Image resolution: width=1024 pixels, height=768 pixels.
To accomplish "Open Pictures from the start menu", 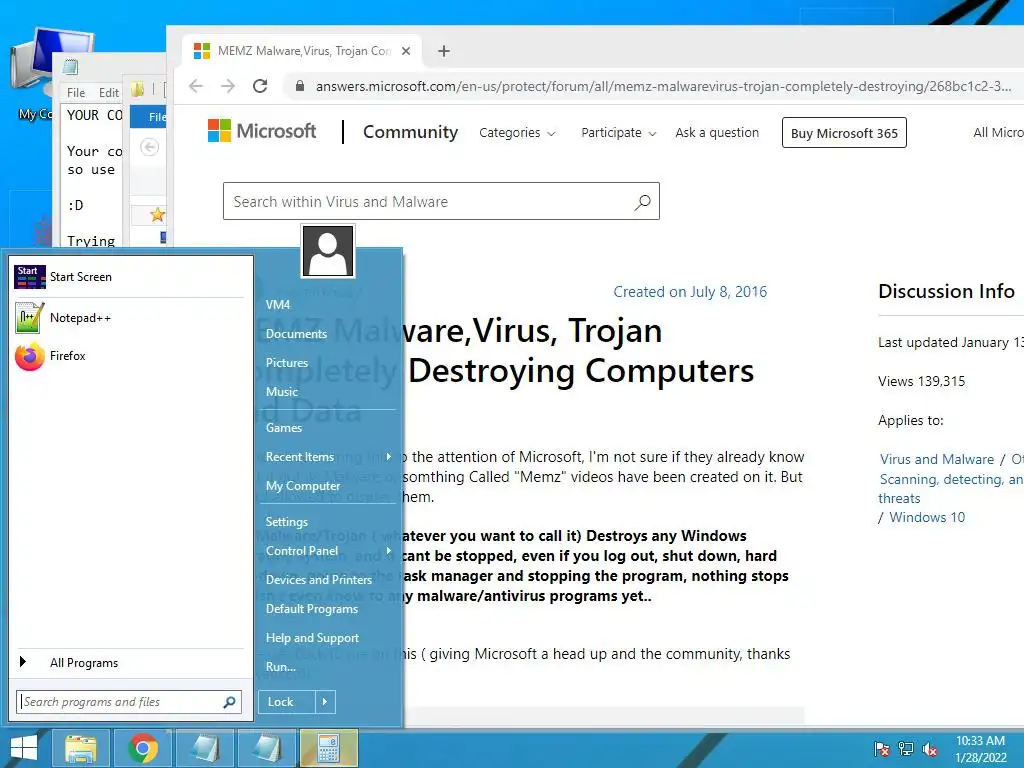I will point(287,362).
